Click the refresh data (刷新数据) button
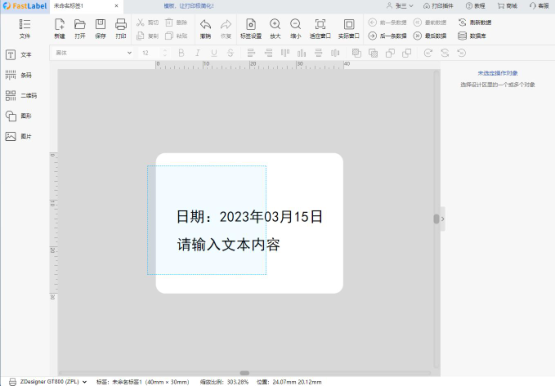 (x=475, y=22)
